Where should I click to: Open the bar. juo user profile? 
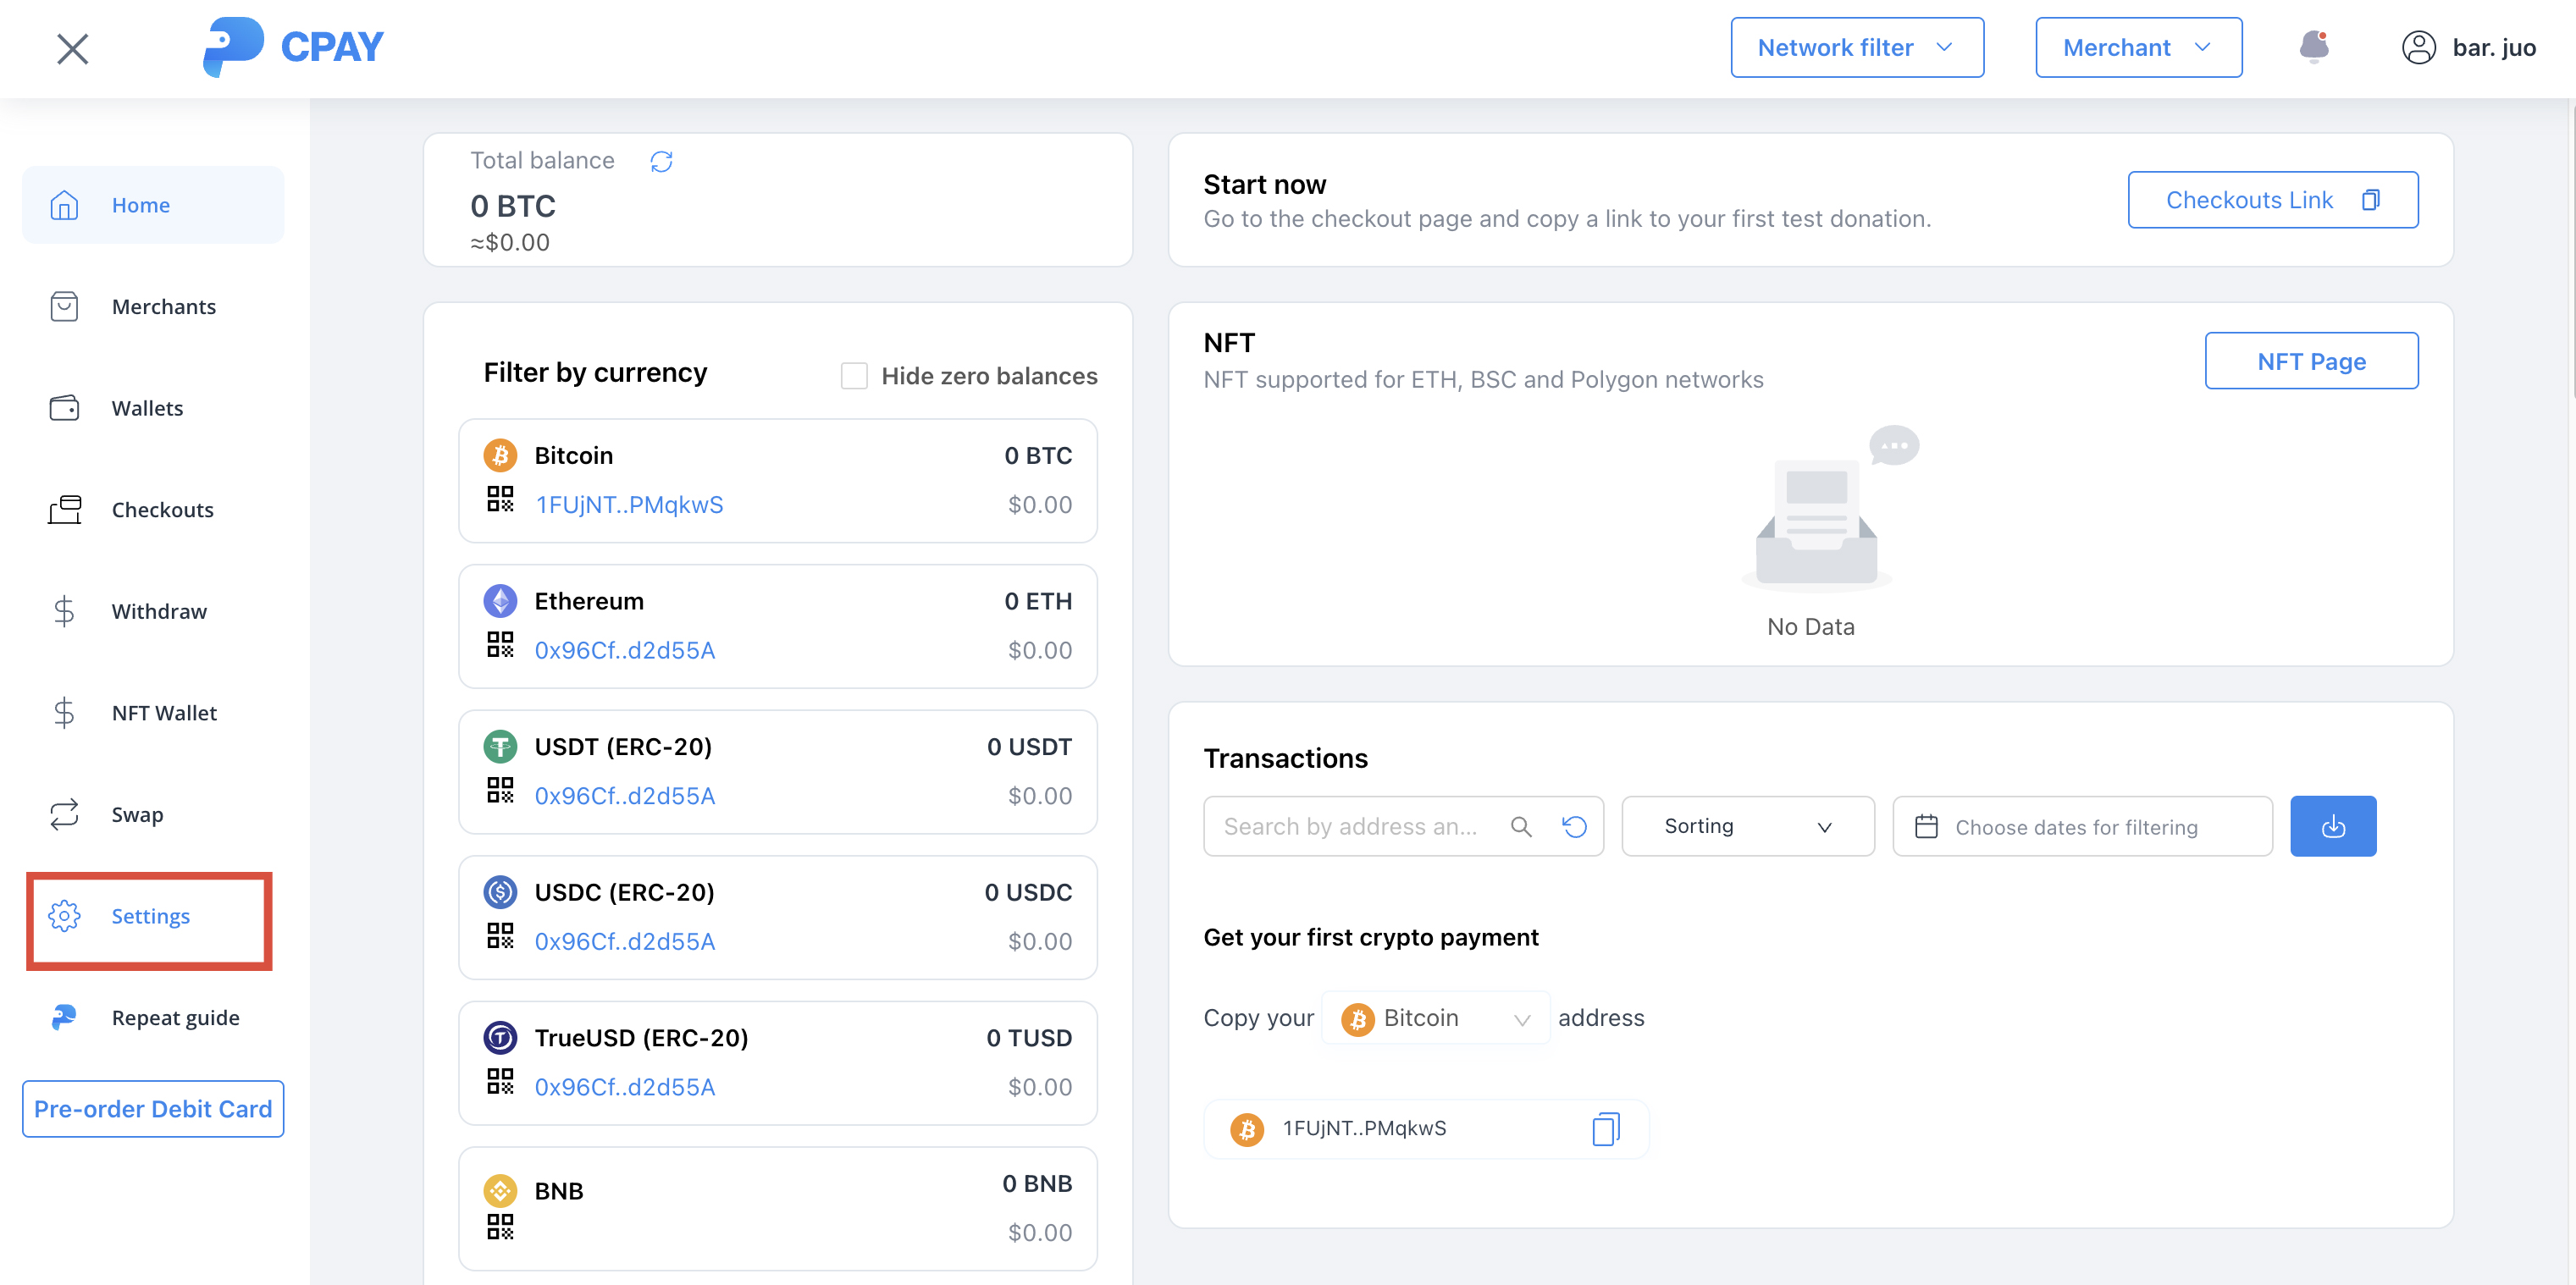pos(2468,47)
